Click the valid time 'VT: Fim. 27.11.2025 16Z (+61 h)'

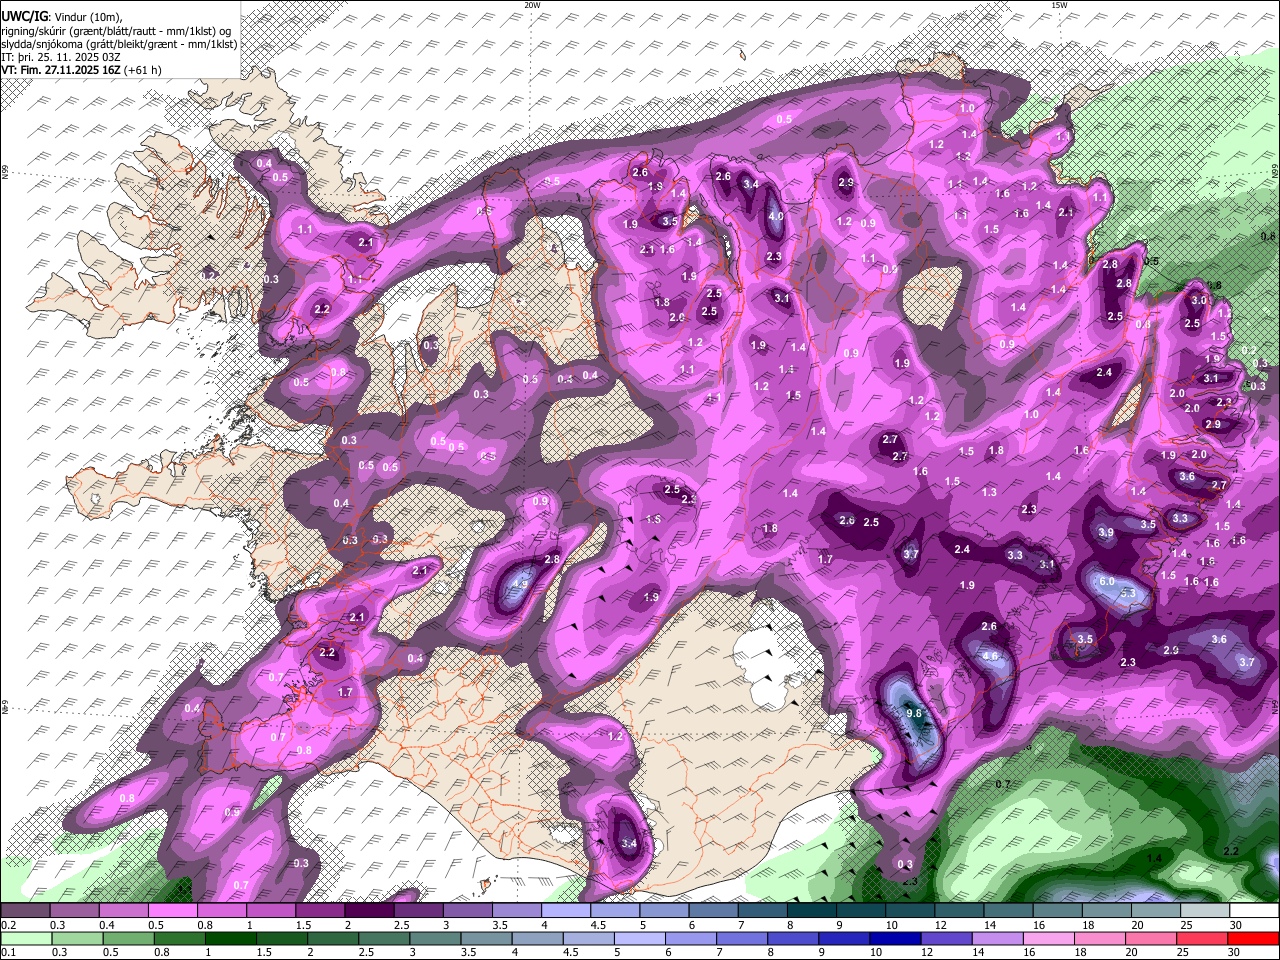[81, 70]
